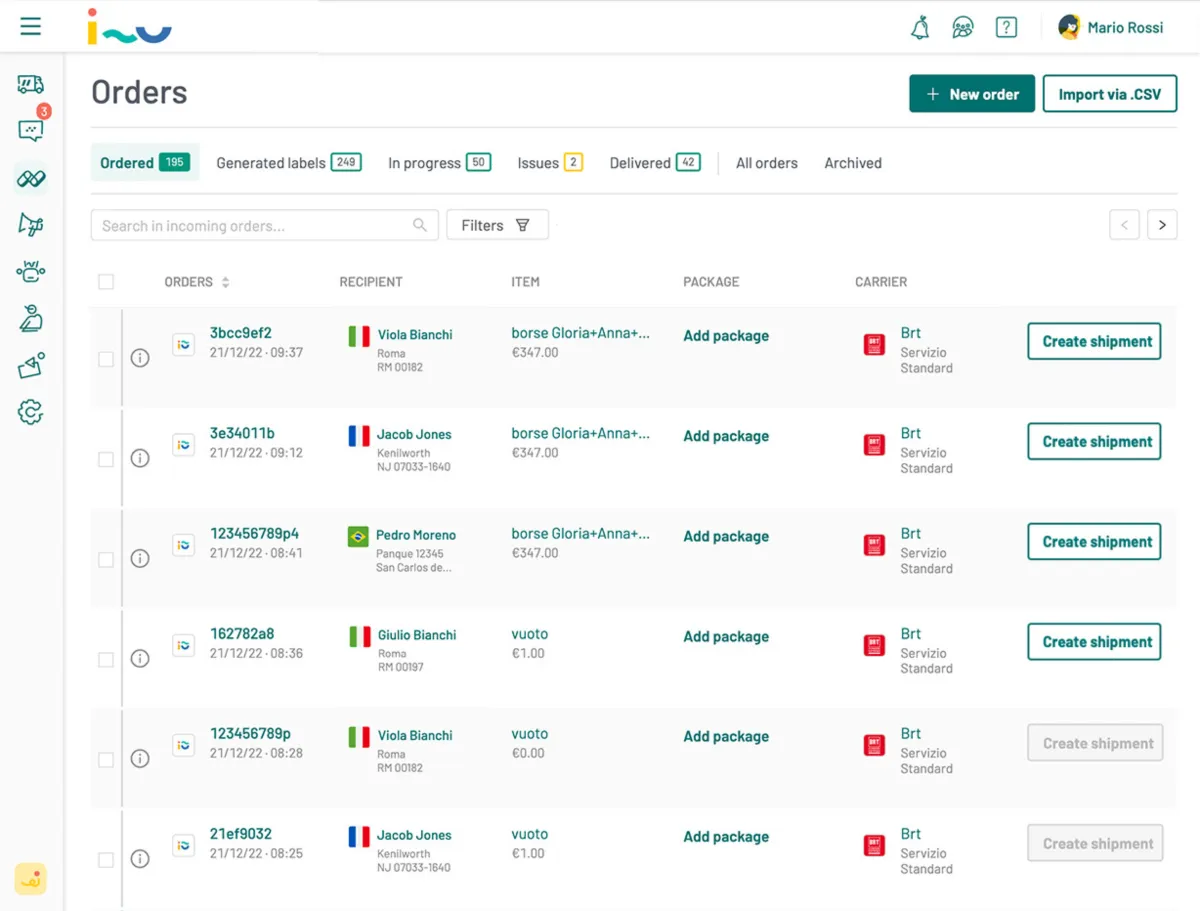This screenshot has height=911, width=1200.
Task: Switch to the Issues tab
Action: pyautogui.click(x=550, y=162)
